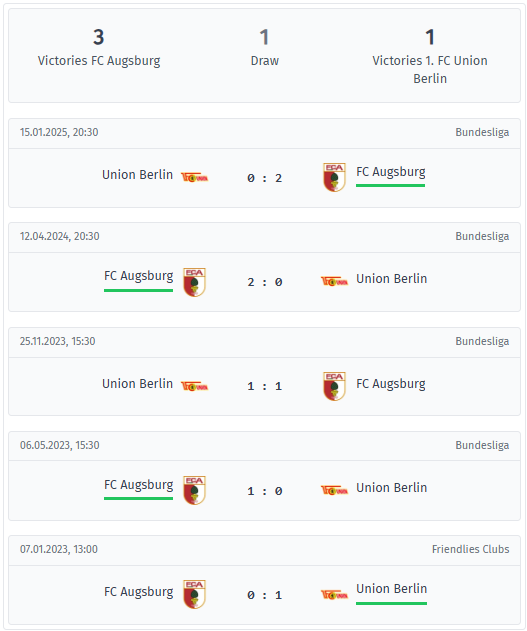Click Bundesliga label on 06.05.2023 match

point(482,445)
